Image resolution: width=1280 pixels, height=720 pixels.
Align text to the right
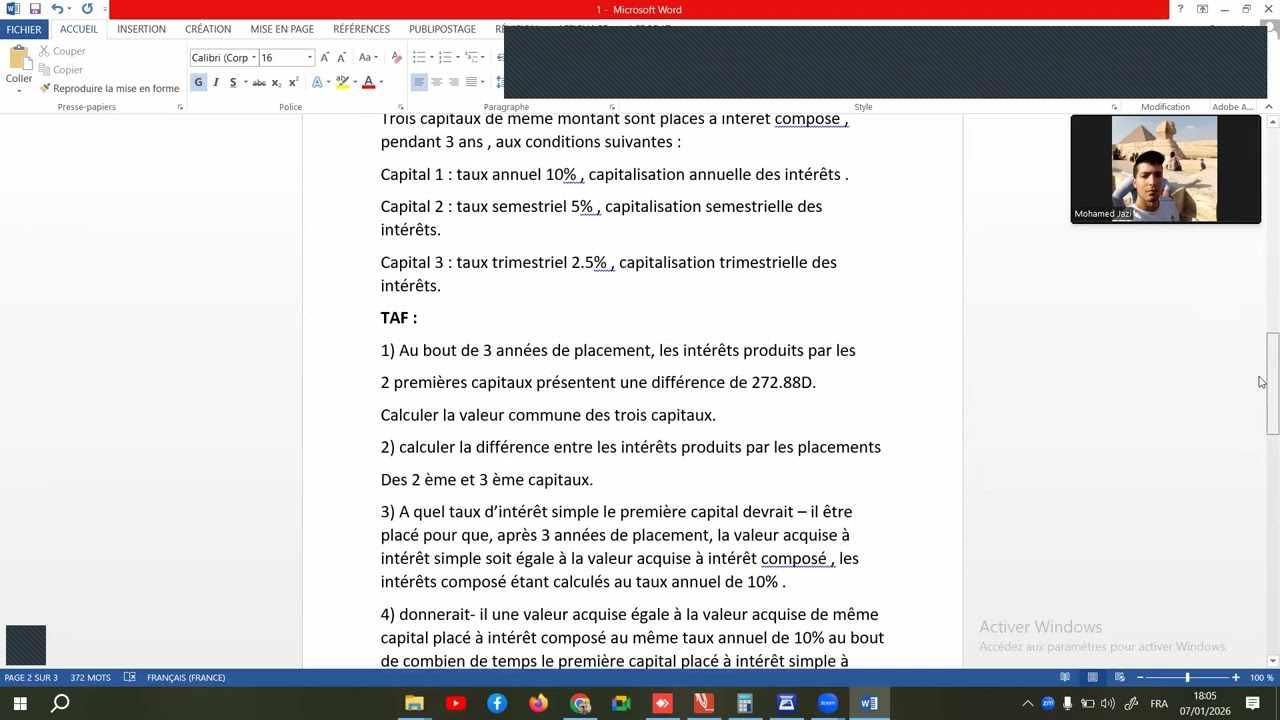(x=453, y=82)
